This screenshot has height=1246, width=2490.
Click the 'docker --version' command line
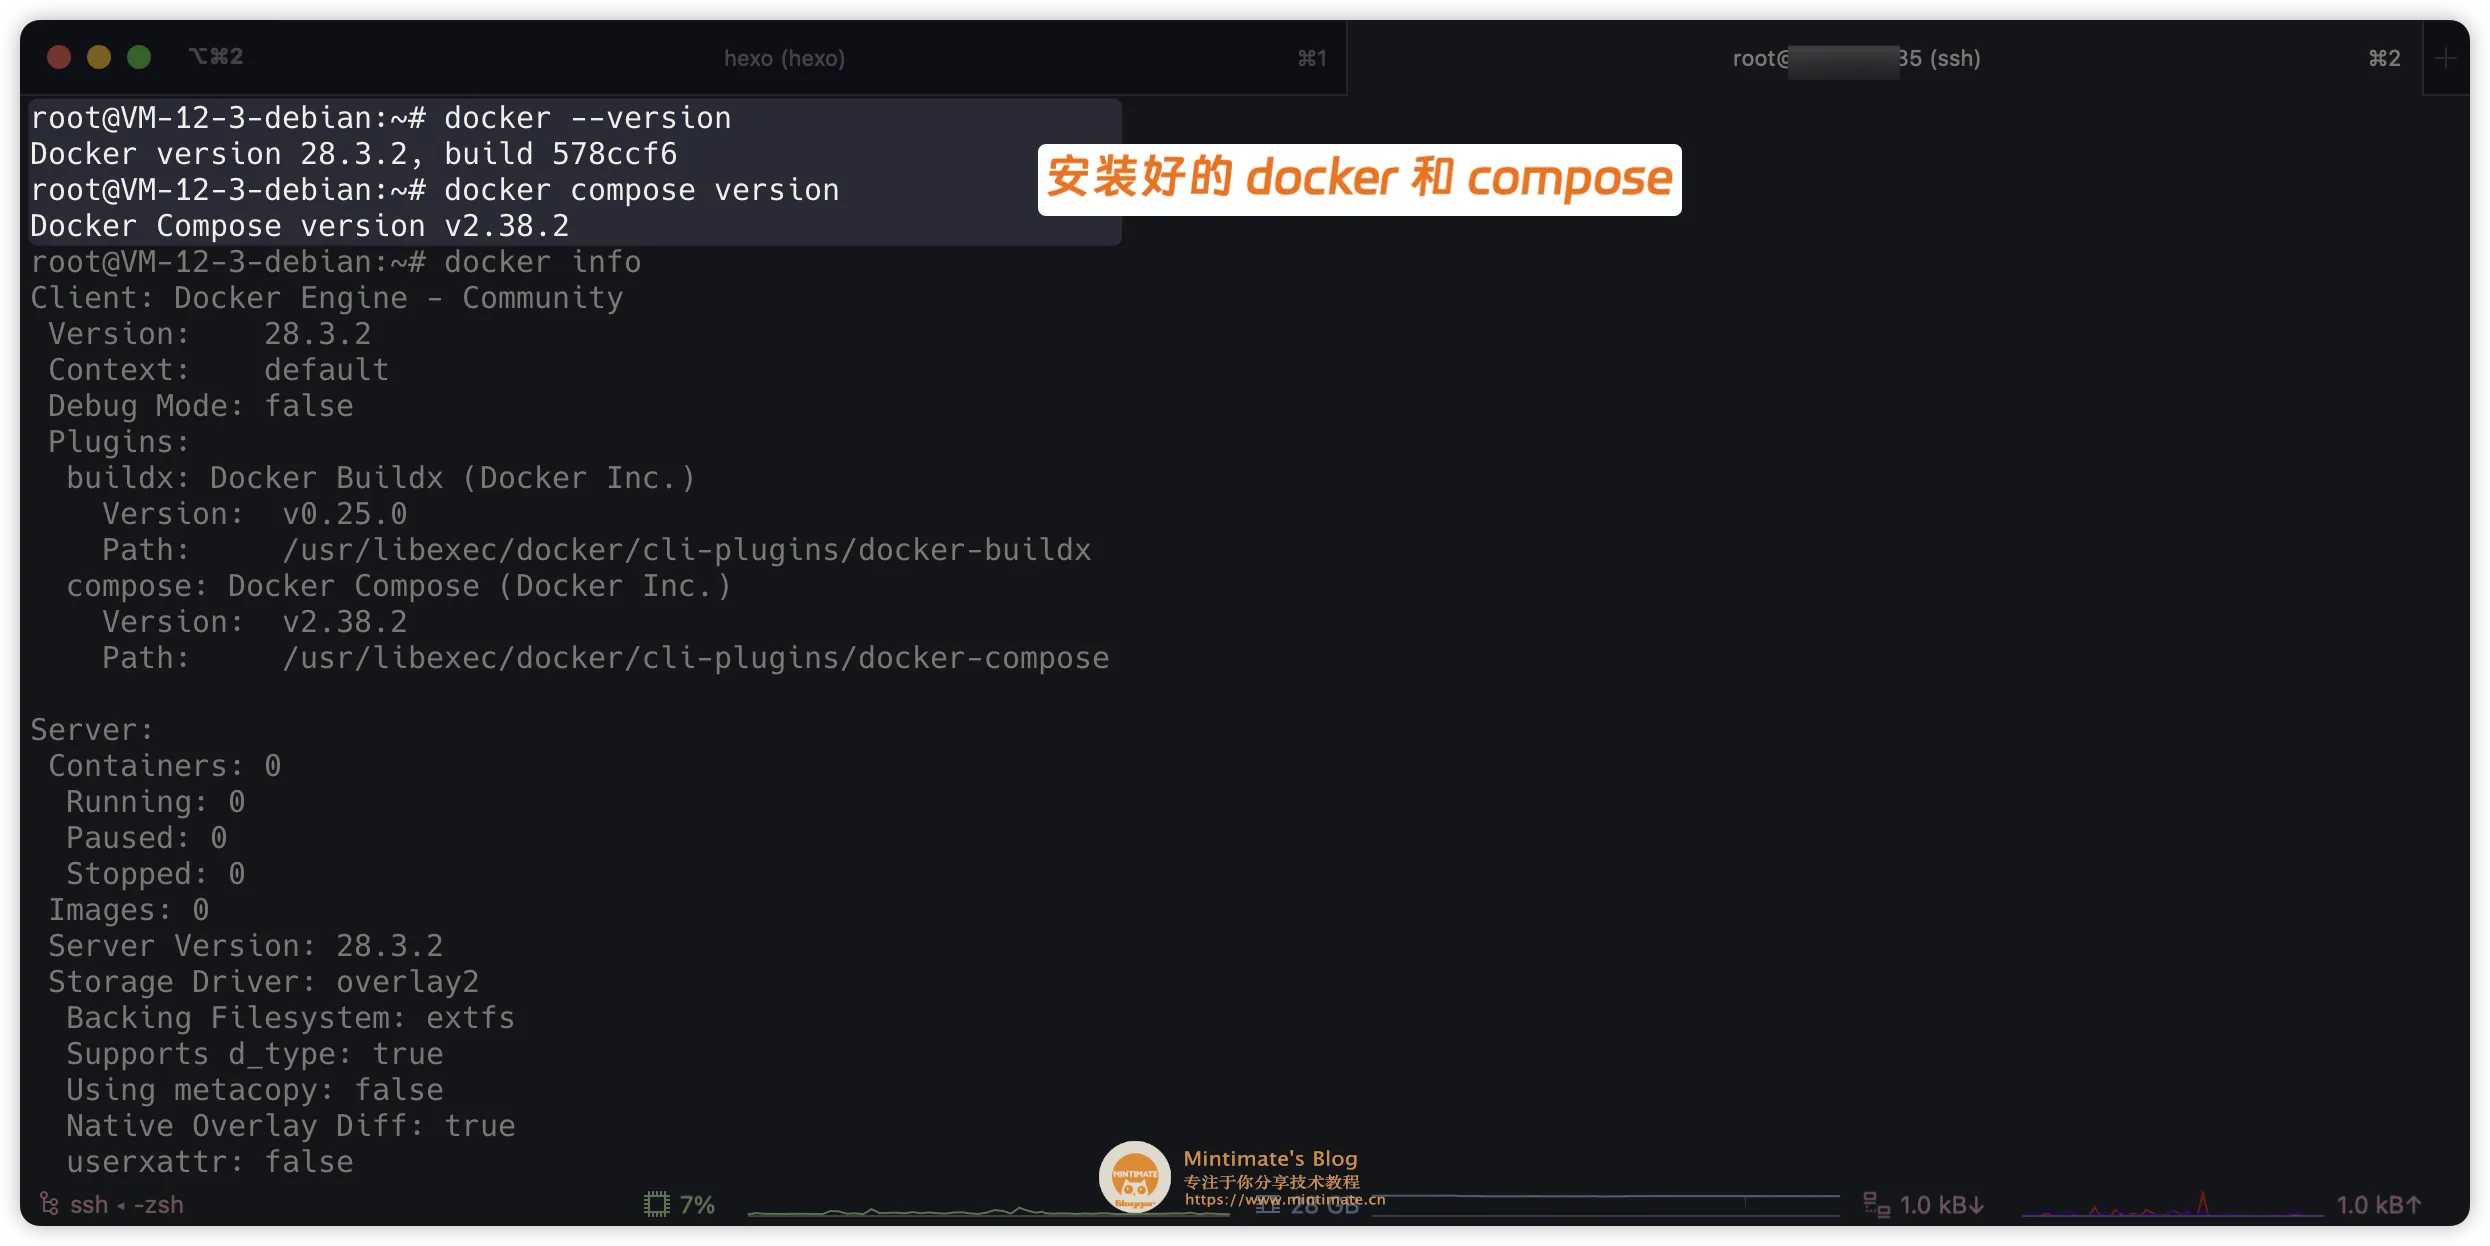[381, 118]
